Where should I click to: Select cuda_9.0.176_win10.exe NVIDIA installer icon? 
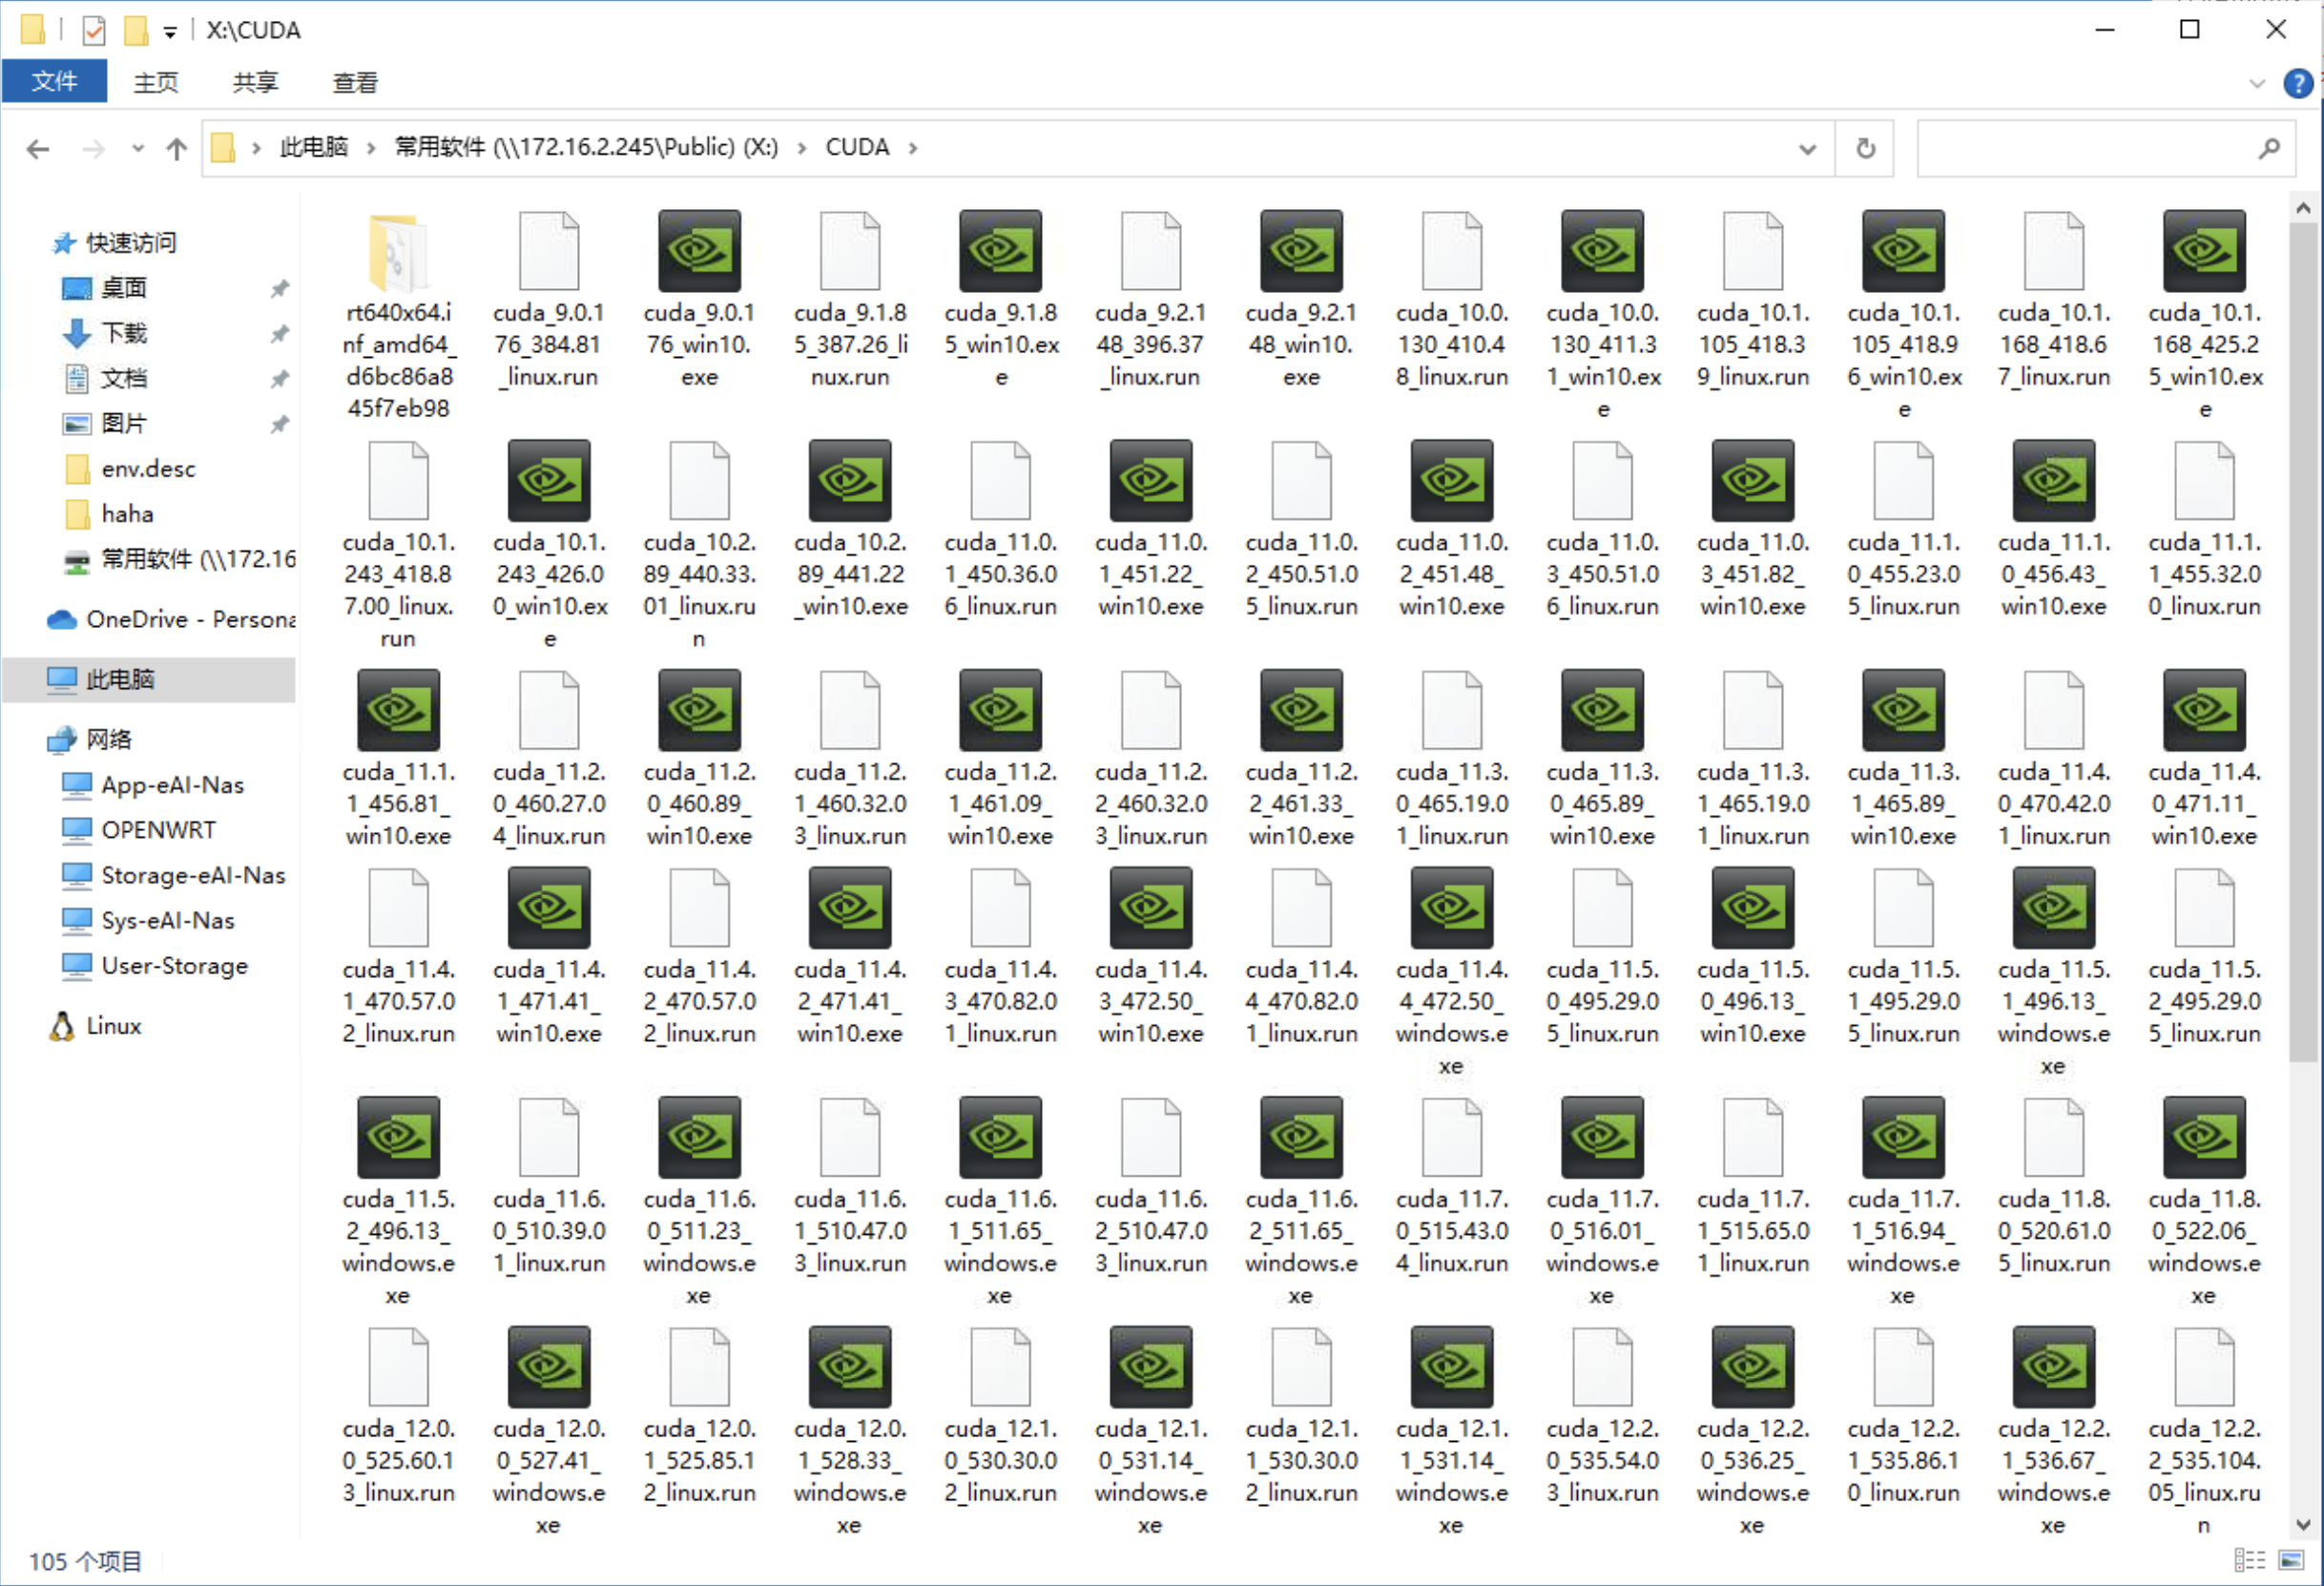pyautogui.click(x=699, y=250)
